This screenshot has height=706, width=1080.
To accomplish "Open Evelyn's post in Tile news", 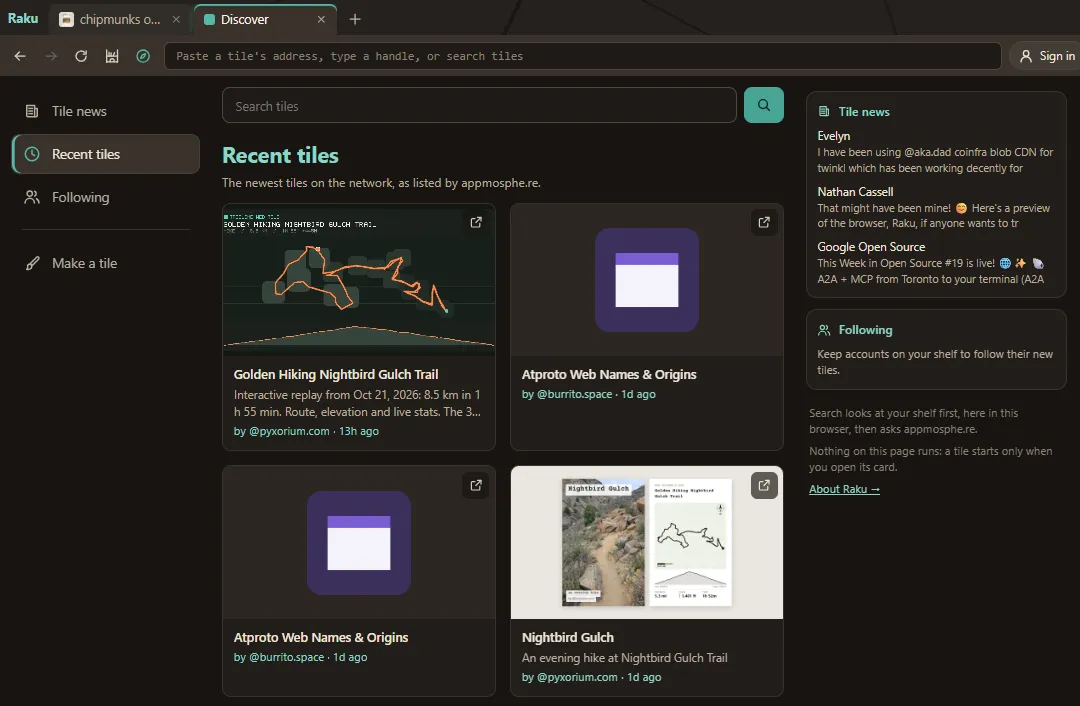I will click(x=935, y=152).
